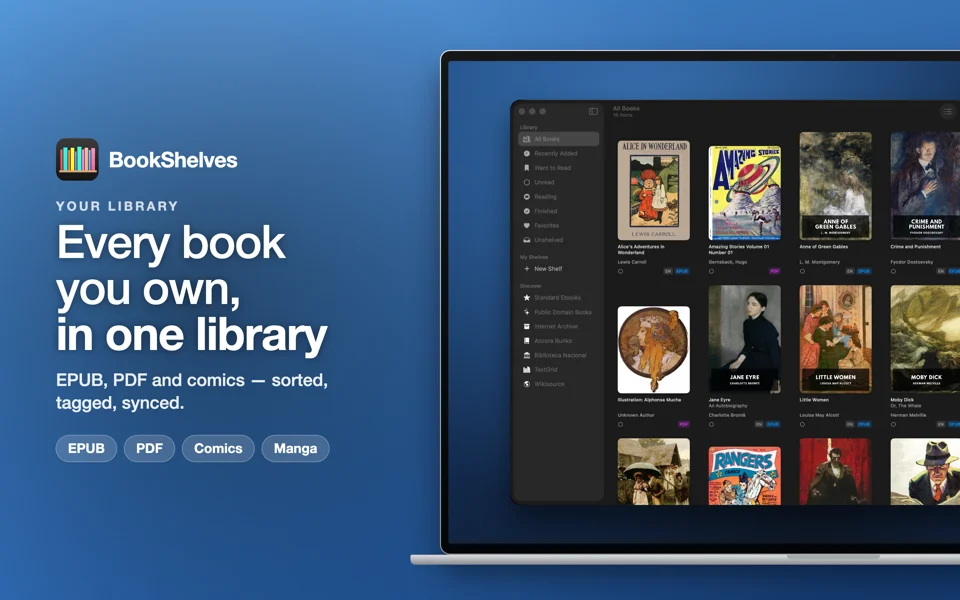Open the Alice in Wonderland cover
Image resolution: width=960 pixels, height=600 pixels.
coord(653,190)
